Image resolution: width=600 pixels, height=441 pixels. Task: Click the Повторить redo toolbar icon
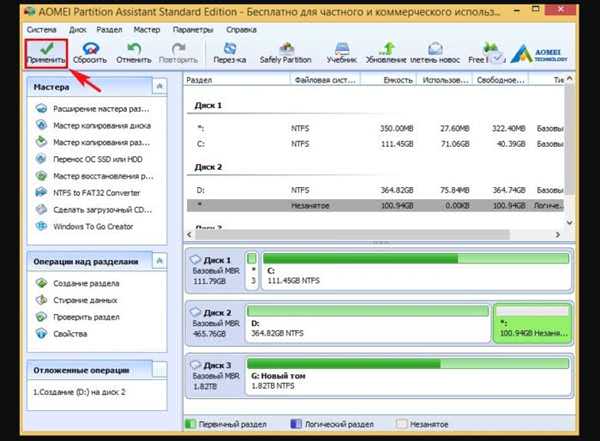tap(178, 53)
